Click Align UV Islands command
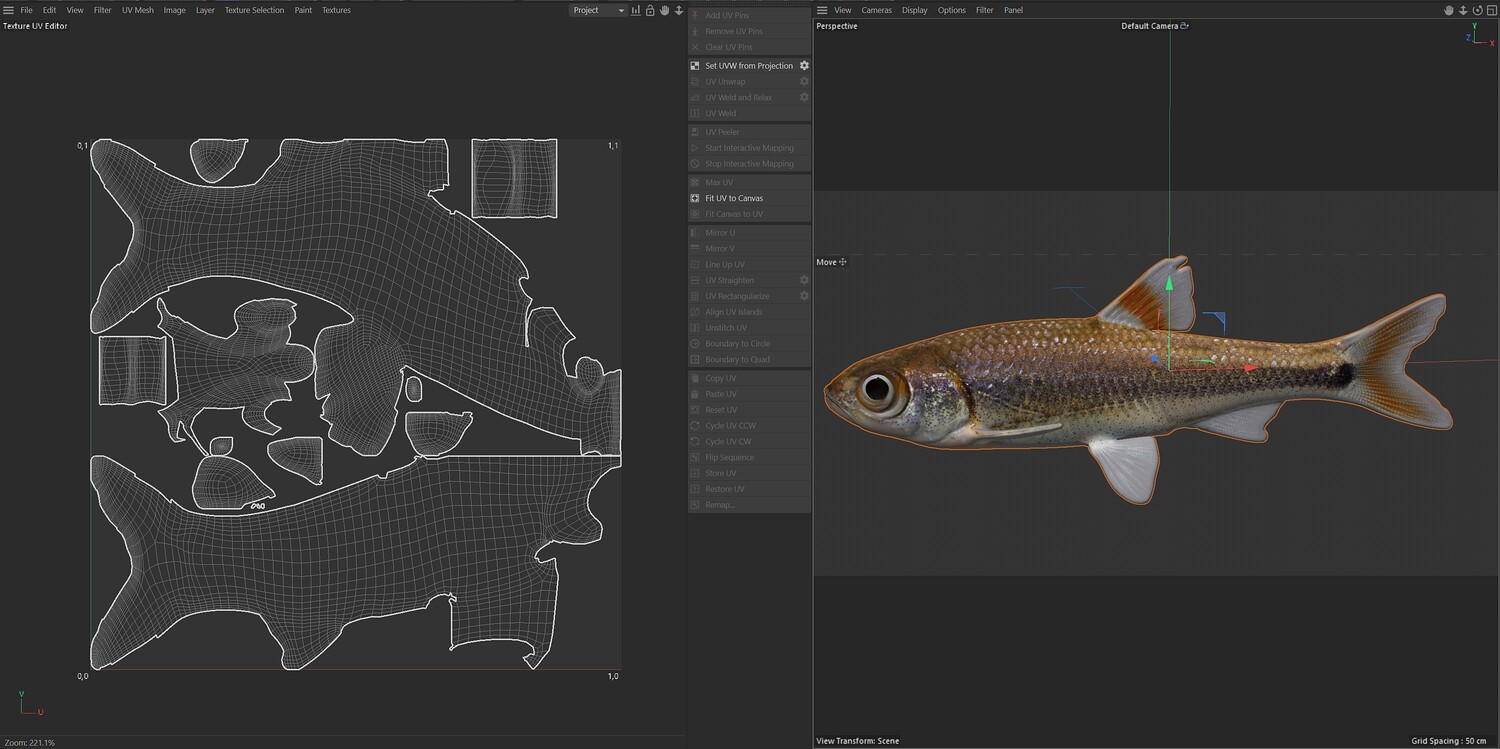The image size is (1500, 749). 749,312
